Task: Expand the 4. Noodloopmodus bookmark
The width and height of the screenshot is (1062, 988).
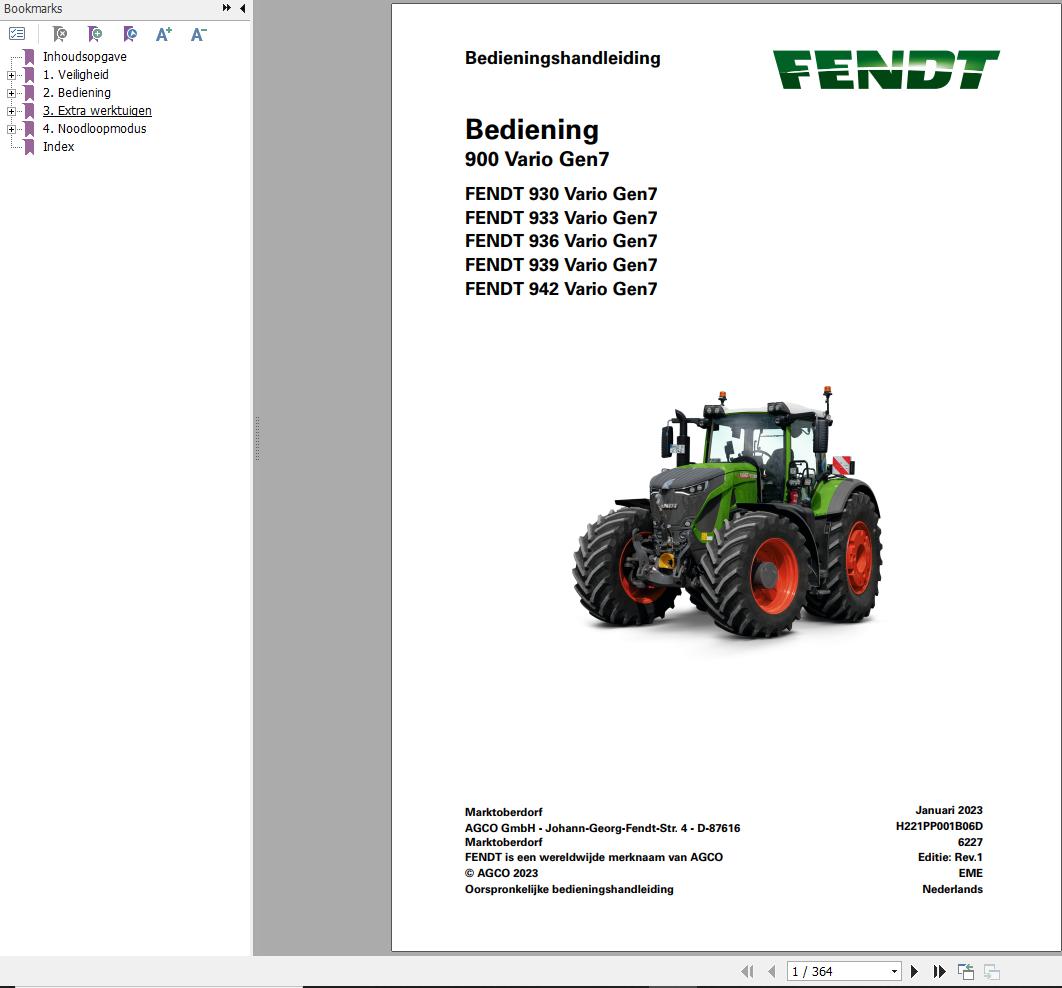Action: [x=11, y=129]
